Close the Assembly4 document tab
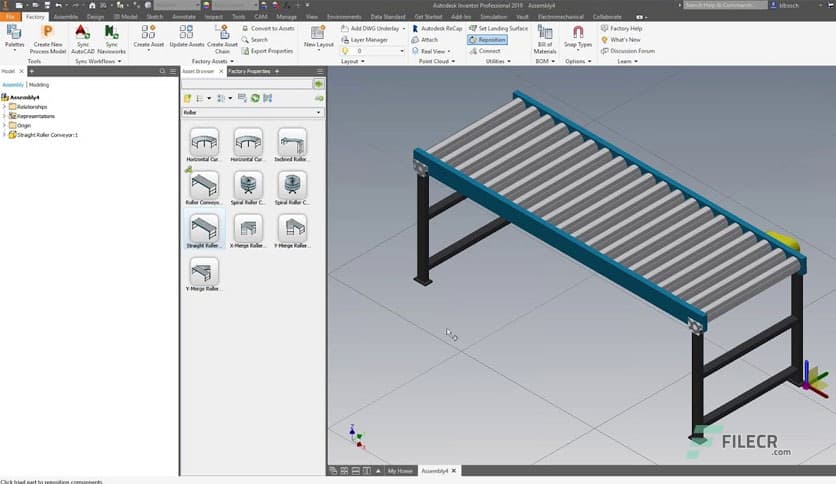 pyautogui.click(x=454, y=471)
